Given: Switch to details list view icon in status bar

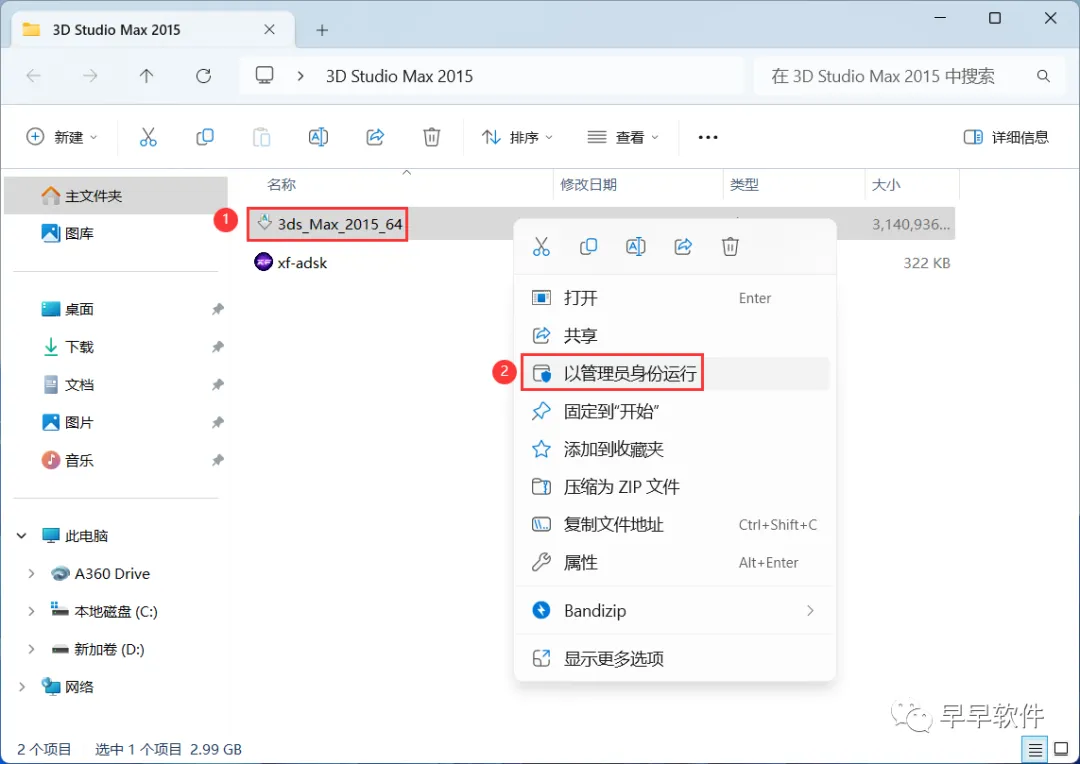Looking at the screenshot, I should click(1035, 749).
